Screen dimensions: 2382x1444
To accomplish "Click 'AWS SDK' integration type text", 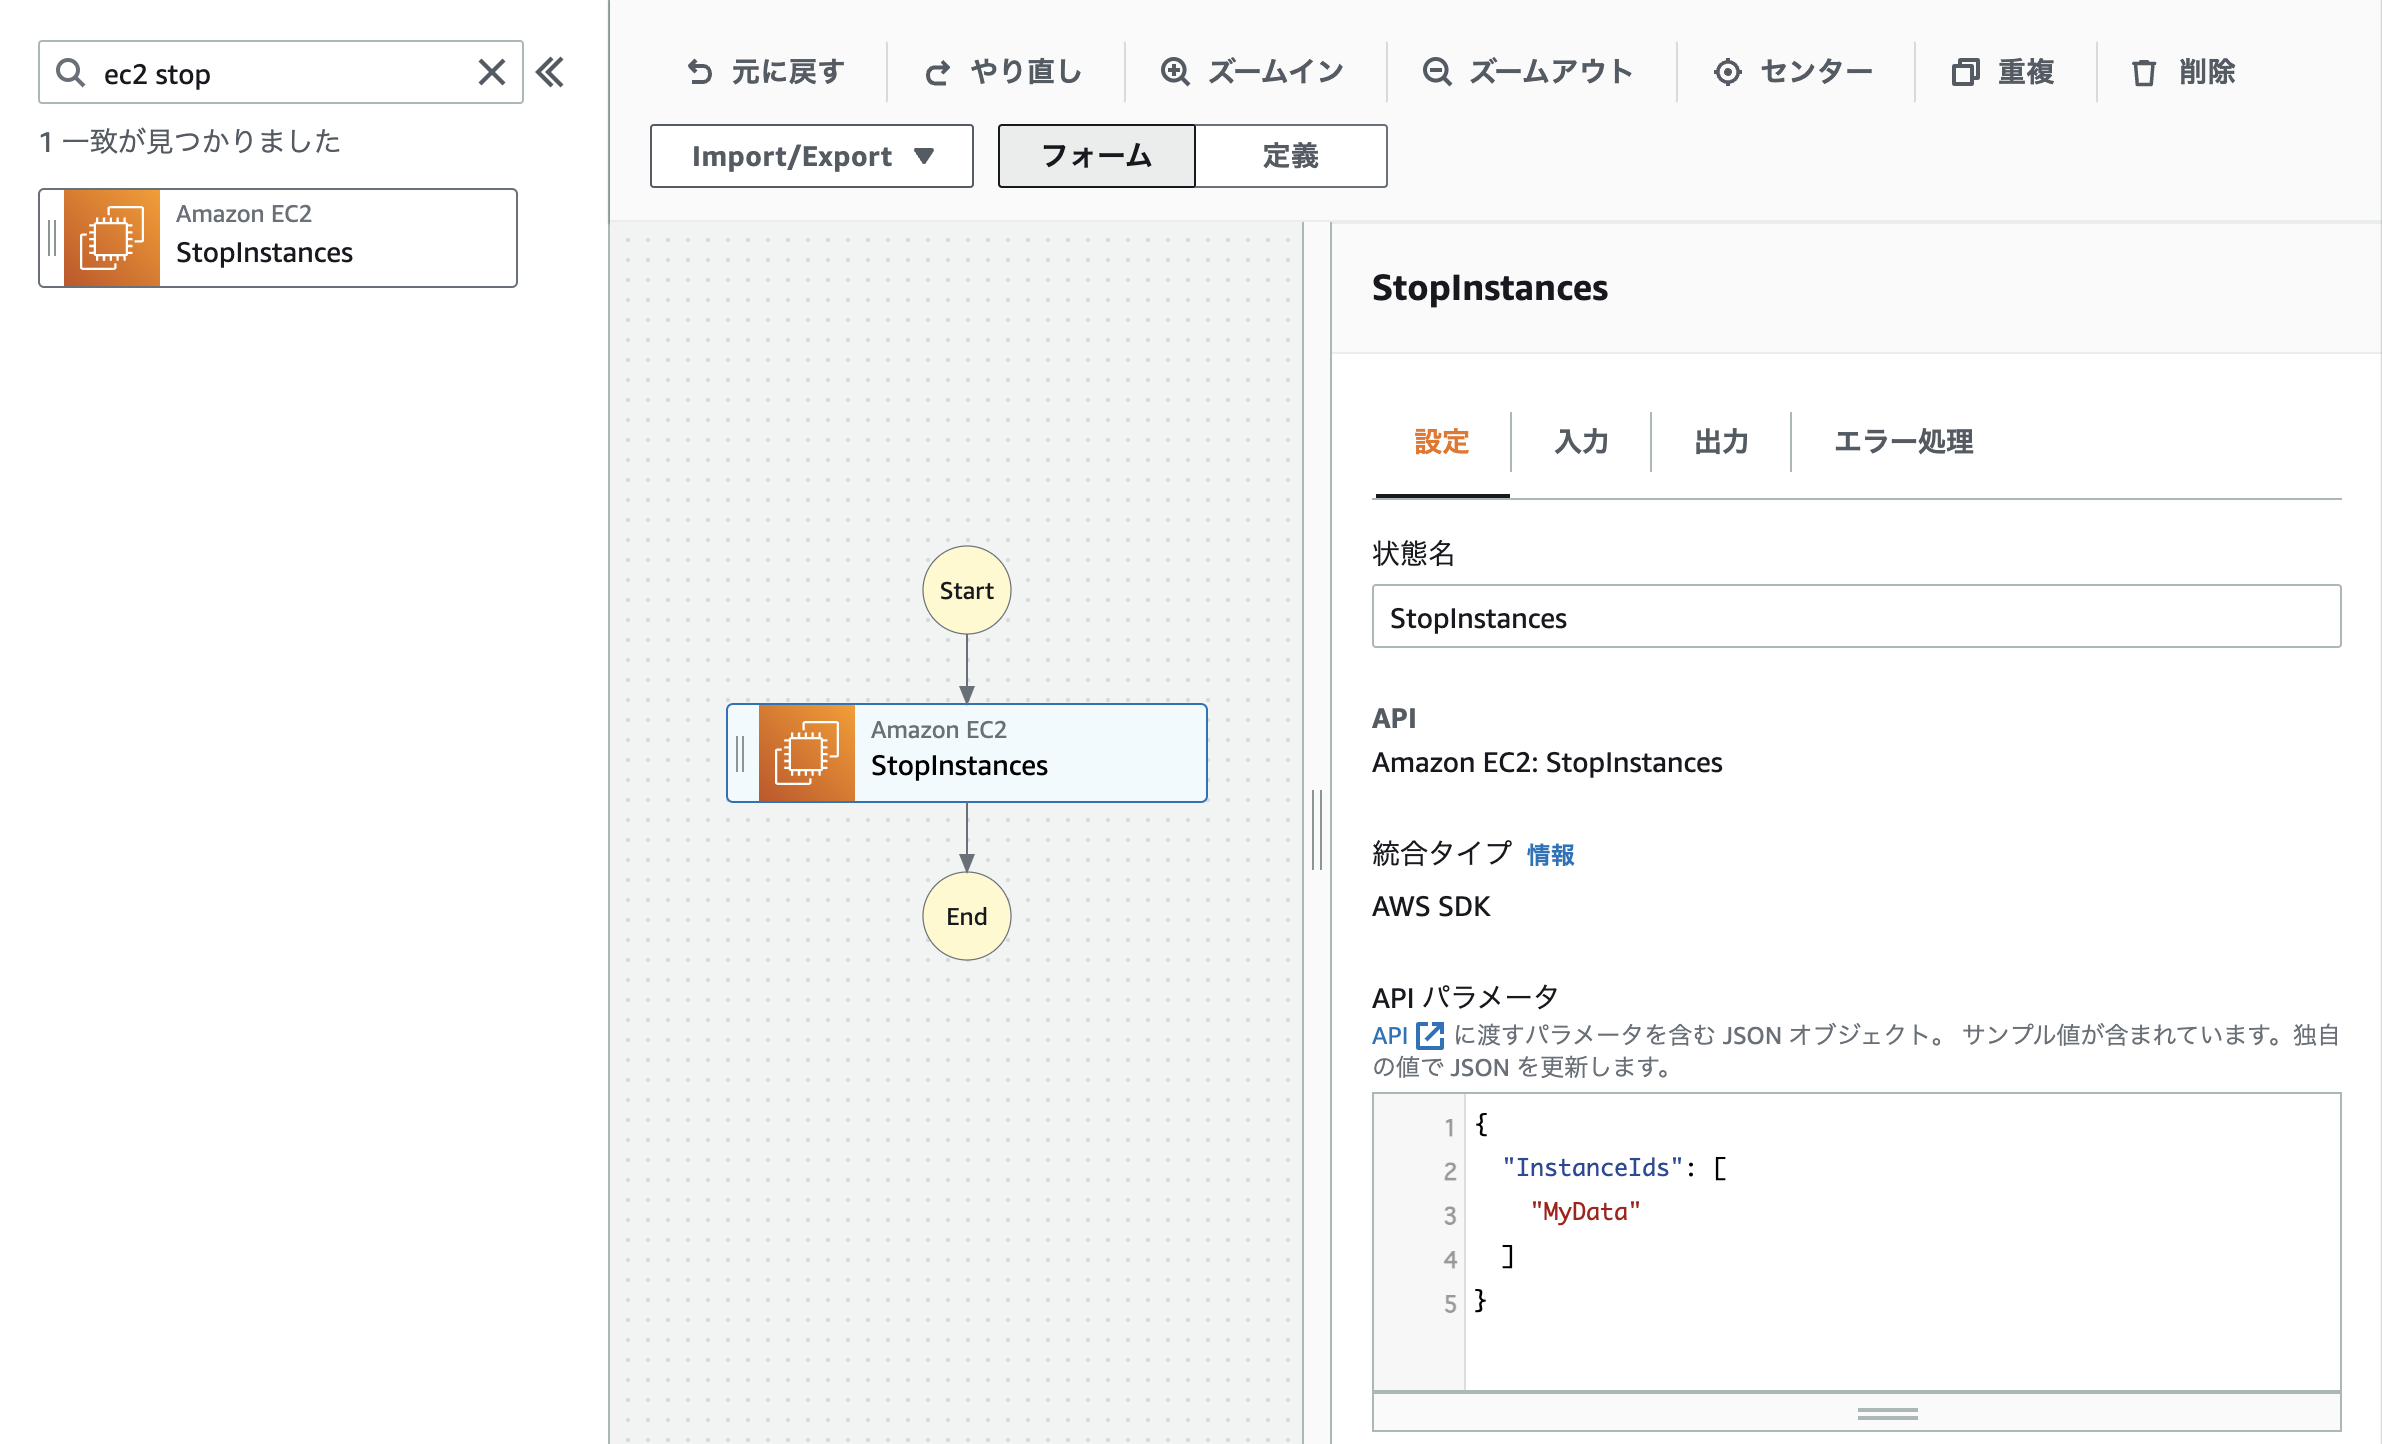I will click(1431, 906).
